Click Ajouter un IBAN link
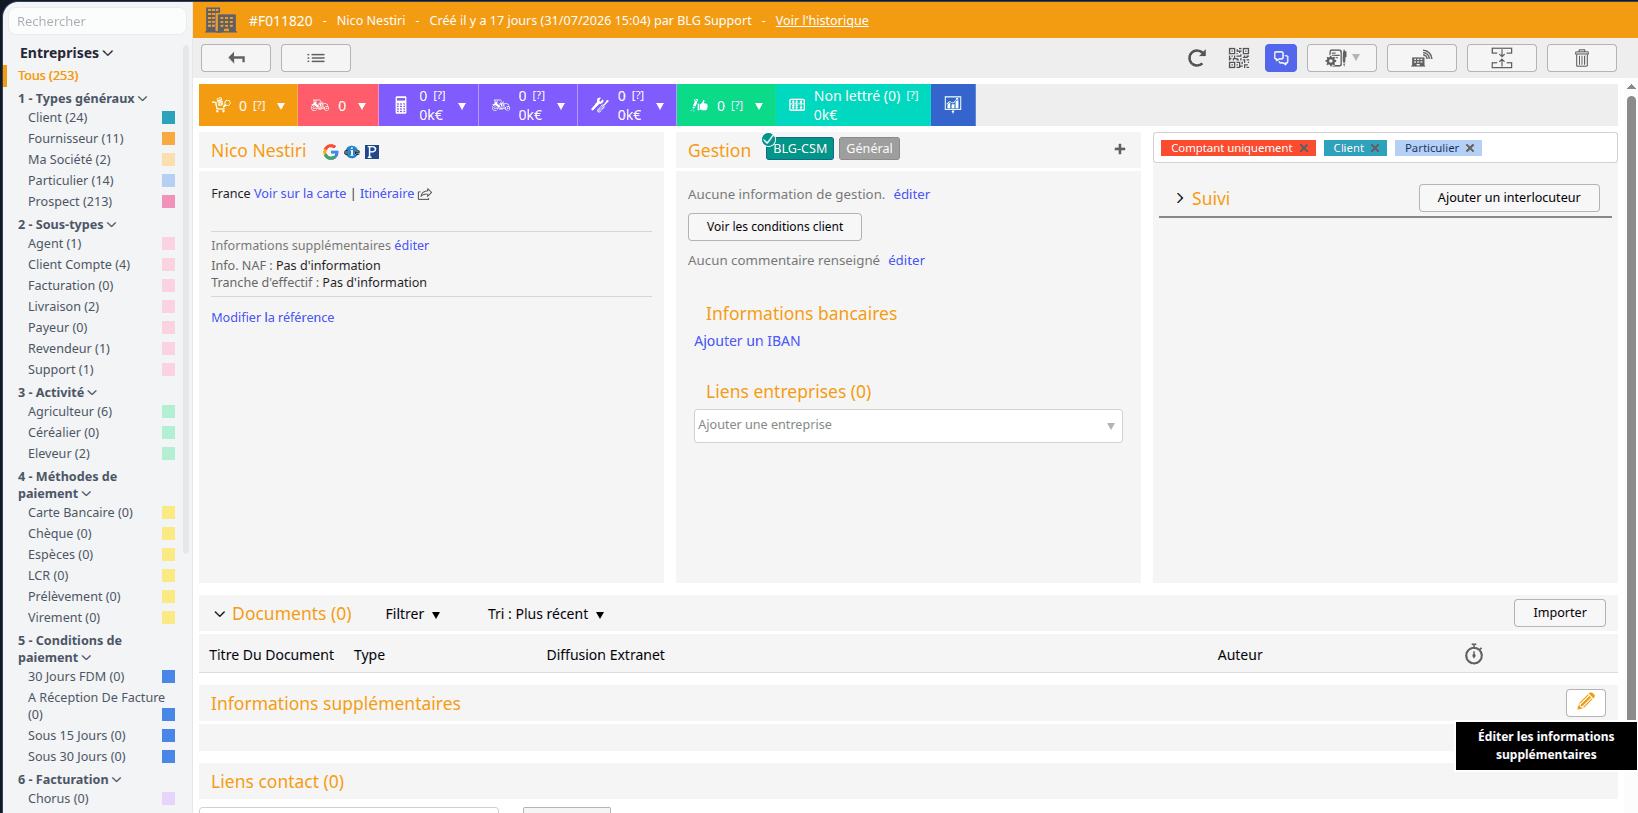The width and height of the screenshot is (1638, 813). [747, 341]
